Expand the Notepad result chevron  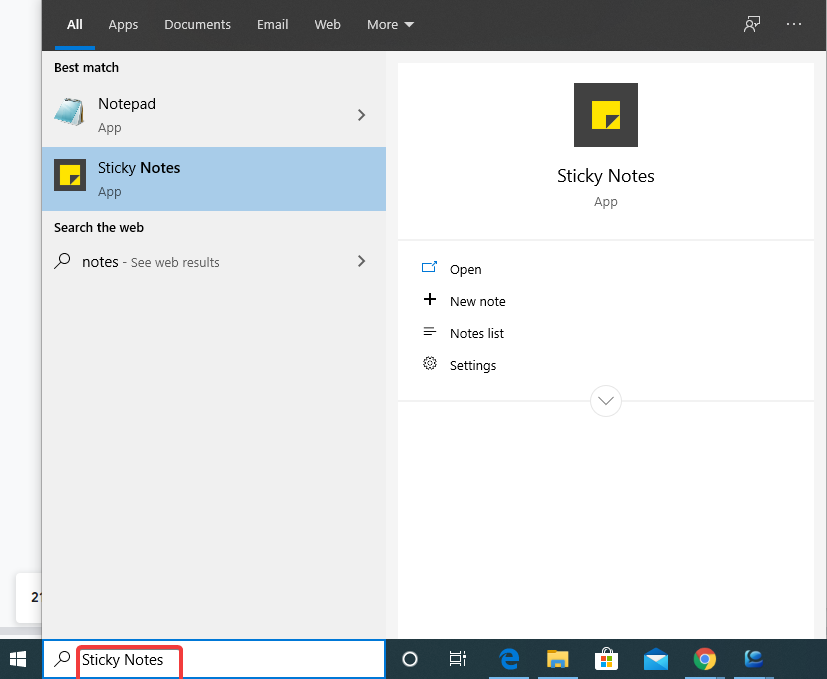pos(361,115)
